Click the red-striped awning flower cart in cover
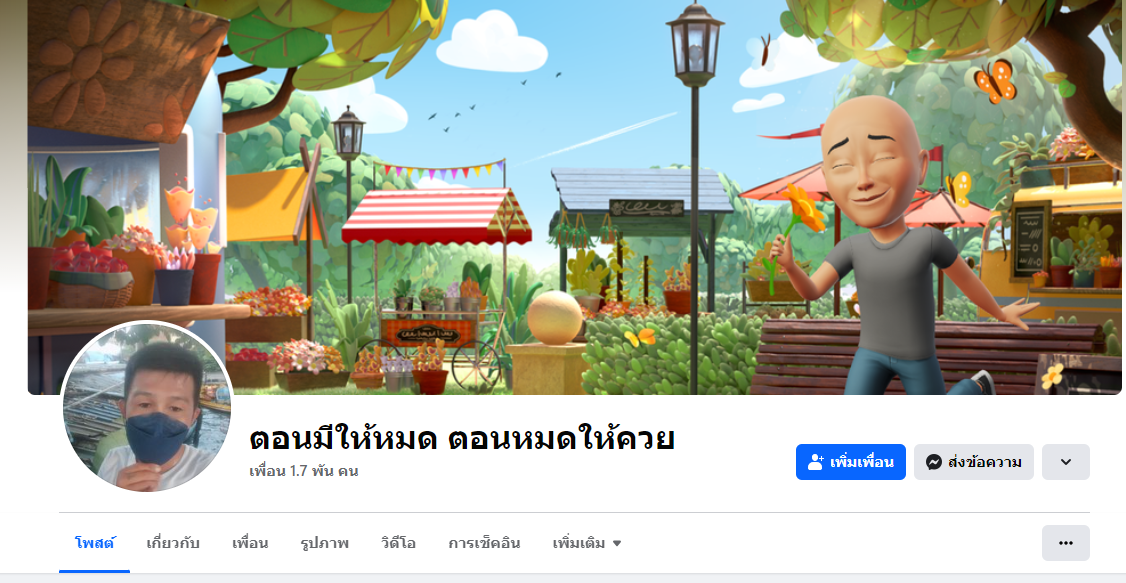This screenshot has width=1126, height=583. [x=436, y=287]
